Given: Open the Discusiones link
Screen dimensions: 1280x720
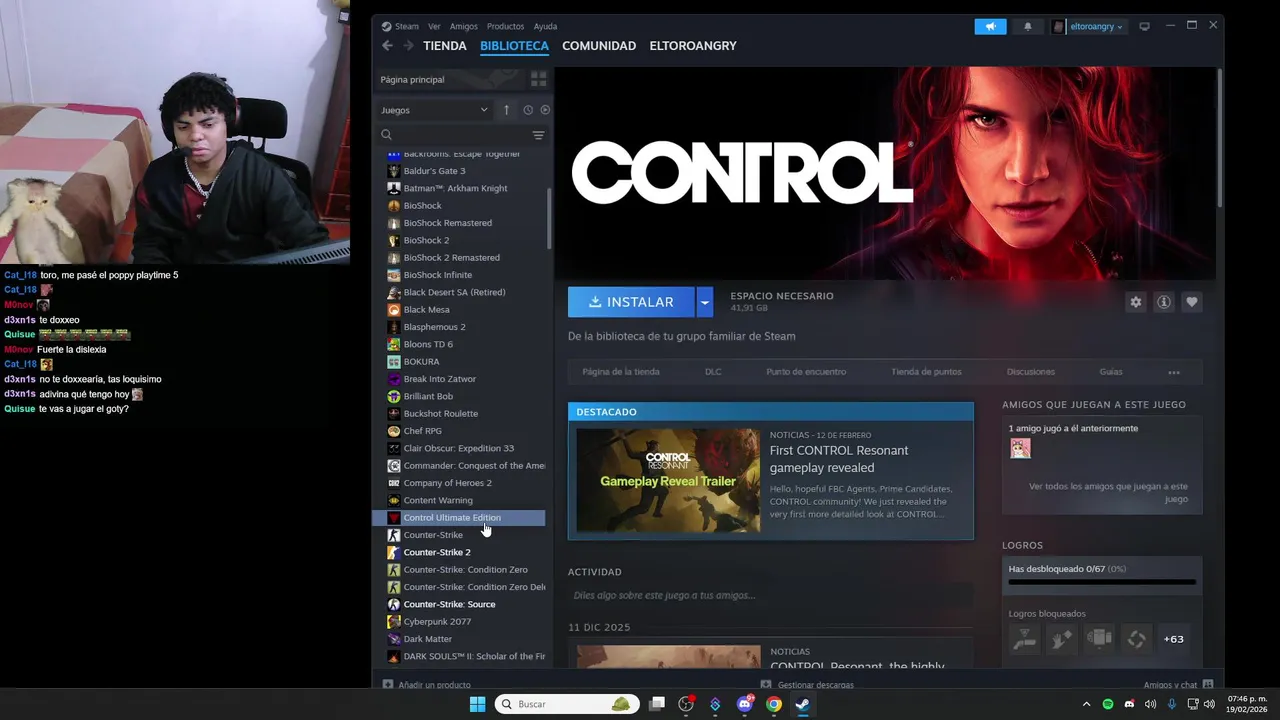Looking at the screenshot, I should click(x=1031, y=372).
